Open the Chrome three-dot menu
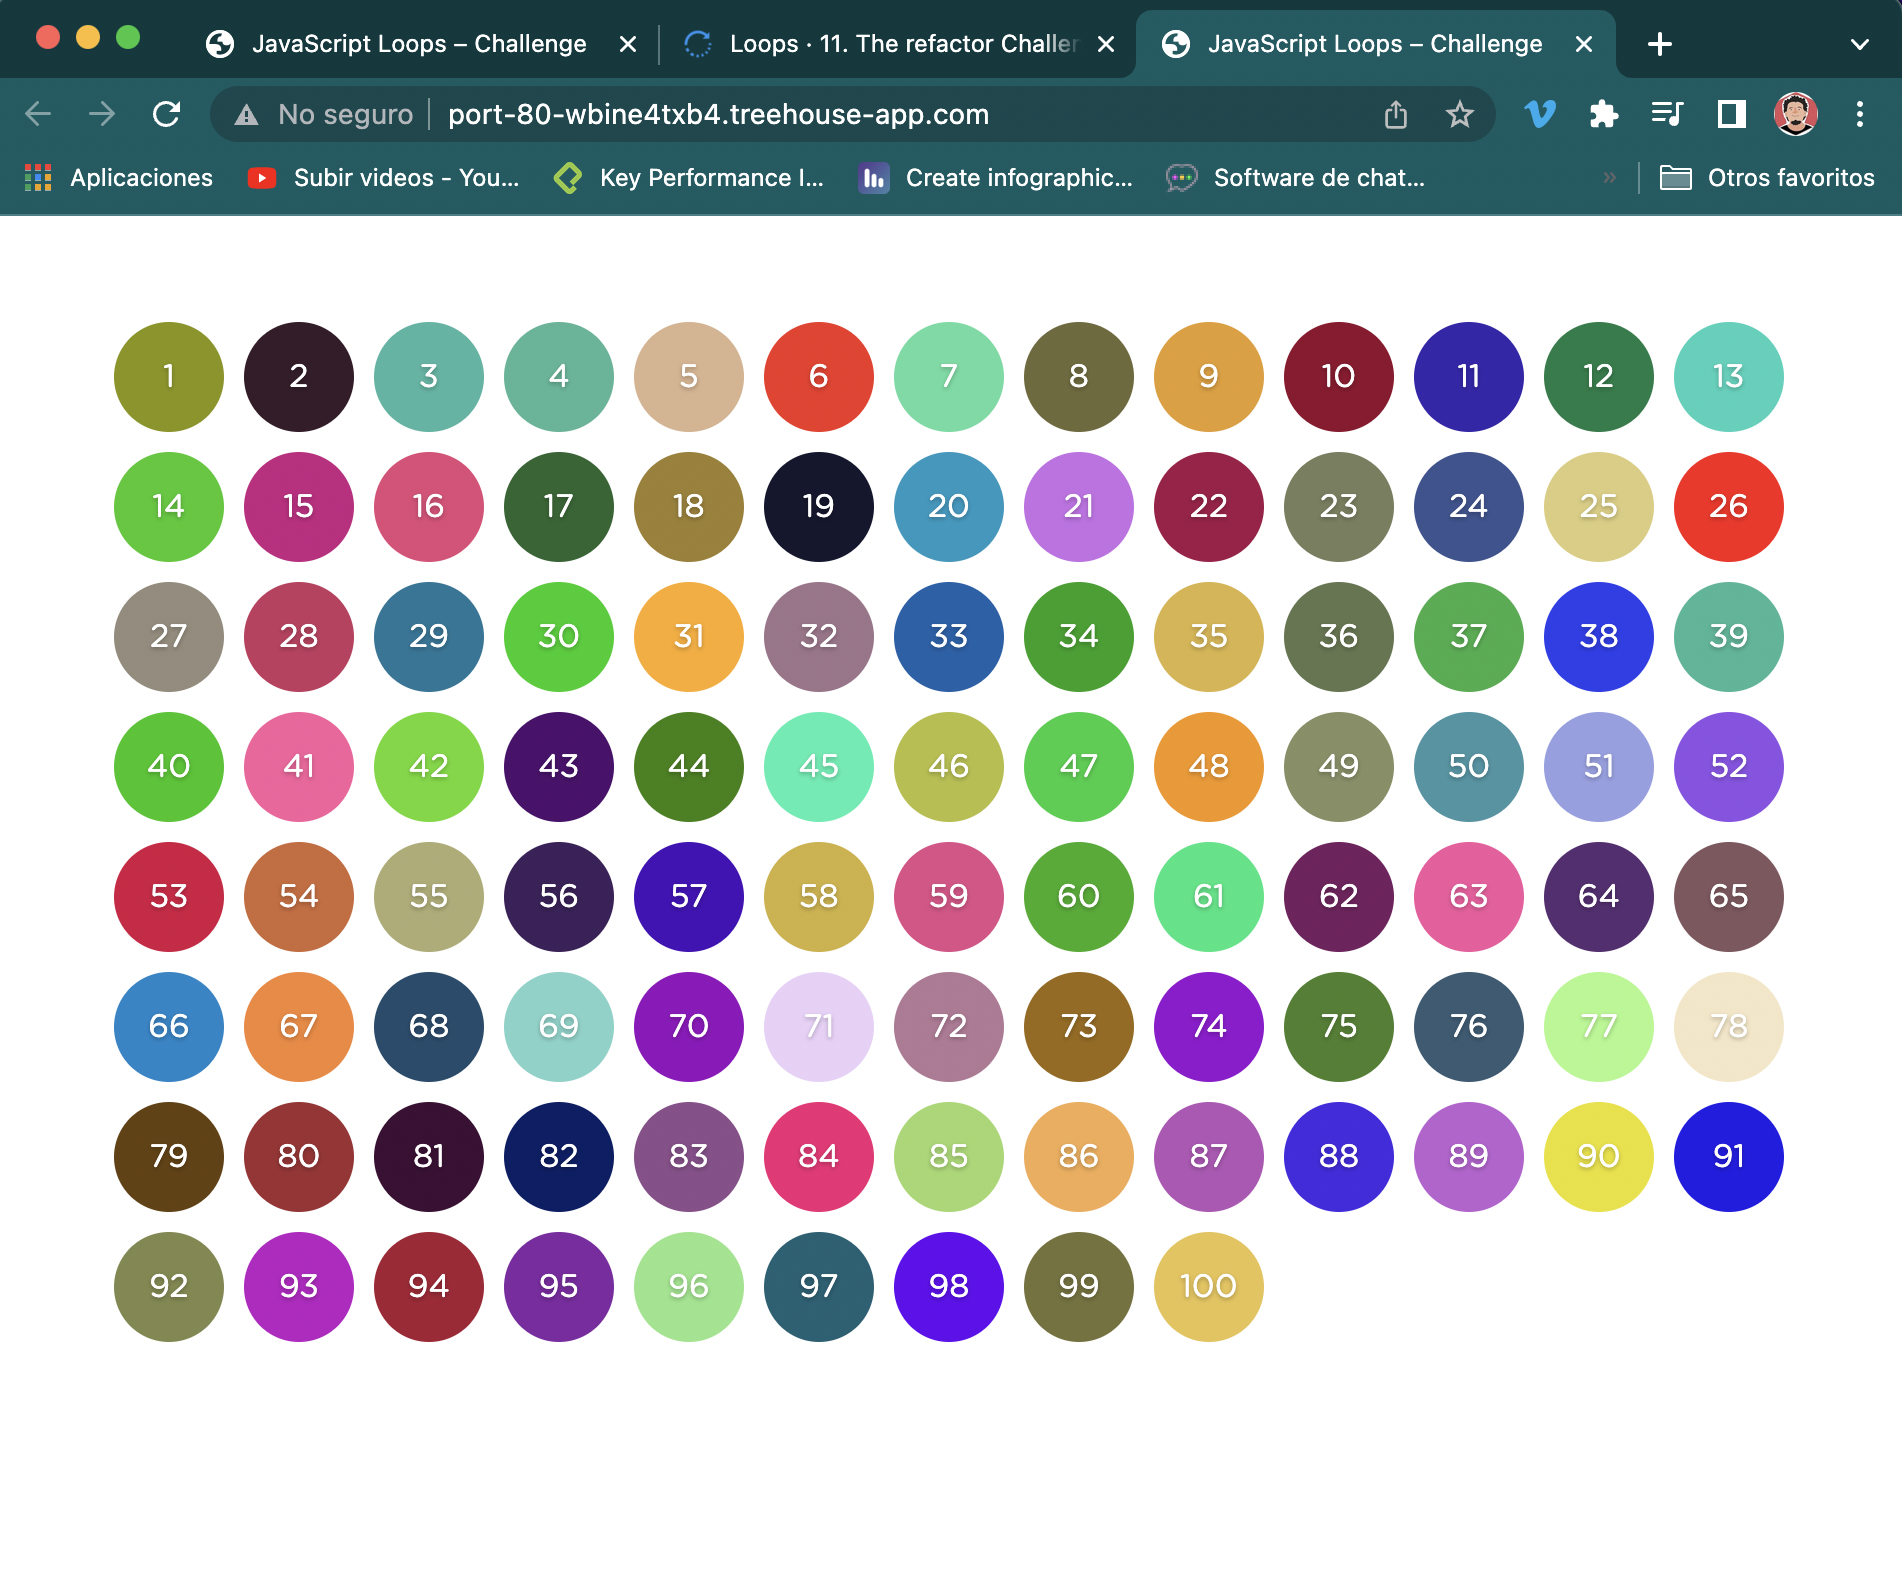Screen dimensions: 1902x1576 (1859, 114)
